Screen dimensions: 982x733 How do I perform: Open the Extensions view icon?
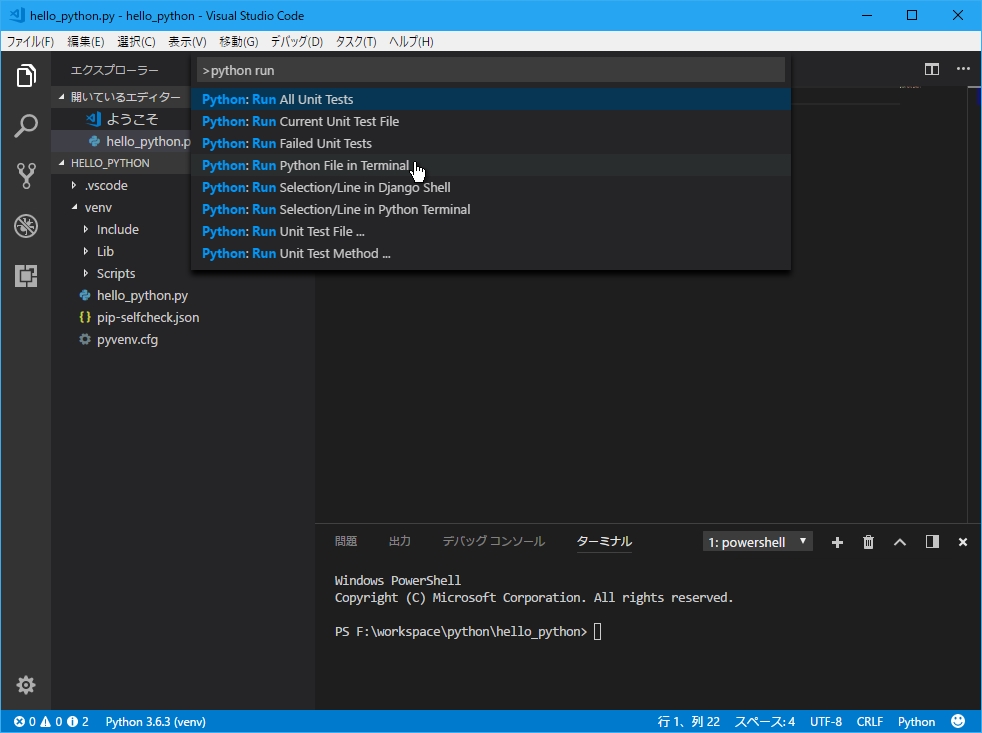pyautogui.click(x=26, y=276)
